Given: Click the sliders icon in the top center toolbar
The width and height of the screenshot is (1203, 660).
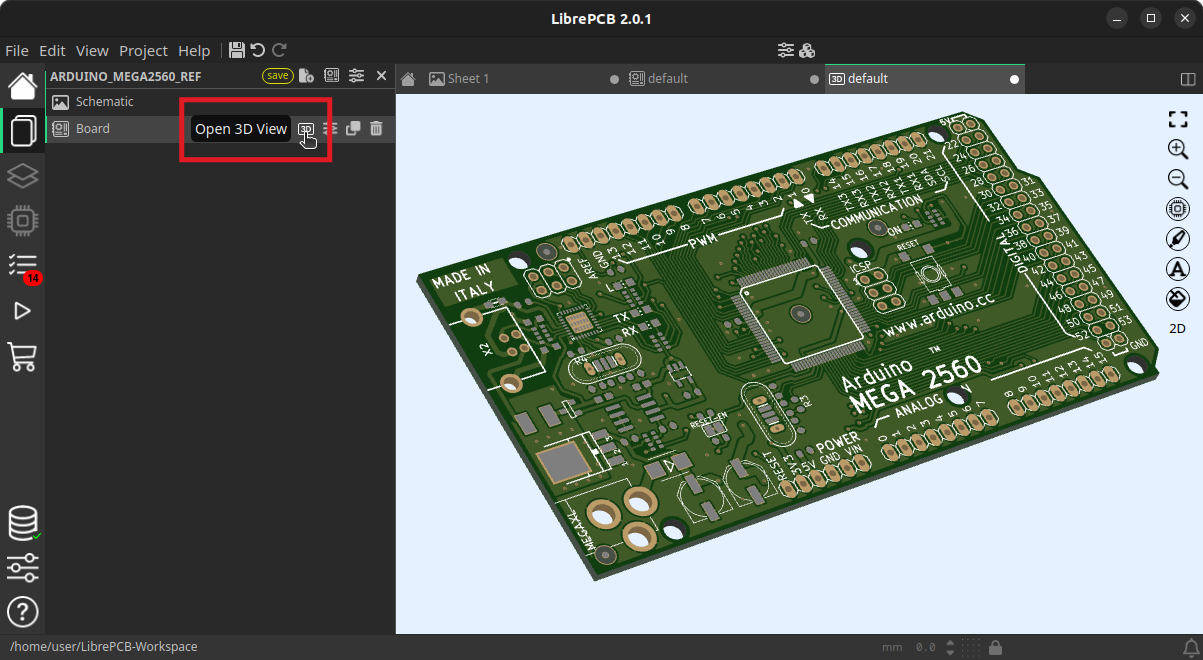Looking at the screenshot, I should pos(786,50).
